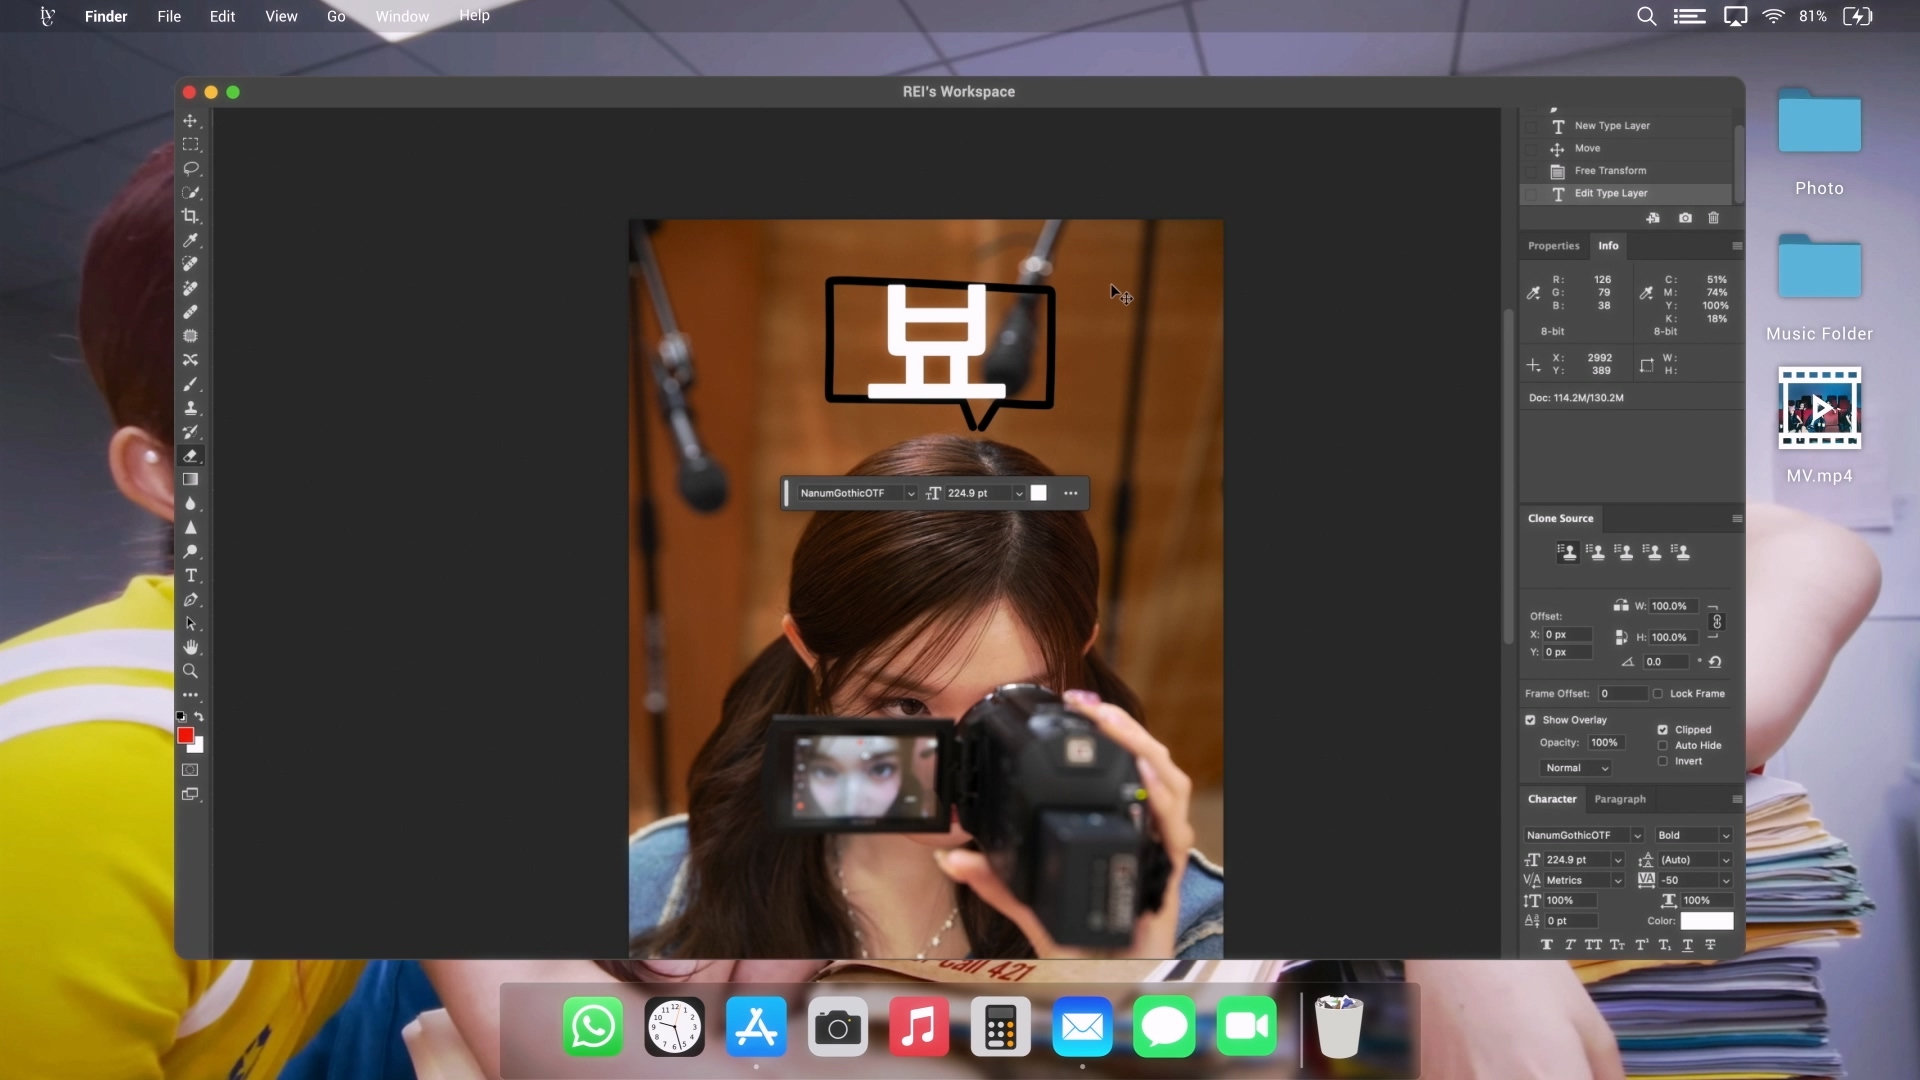
Task: Select the Clone Stamp tool
Action: coord(190,409)
